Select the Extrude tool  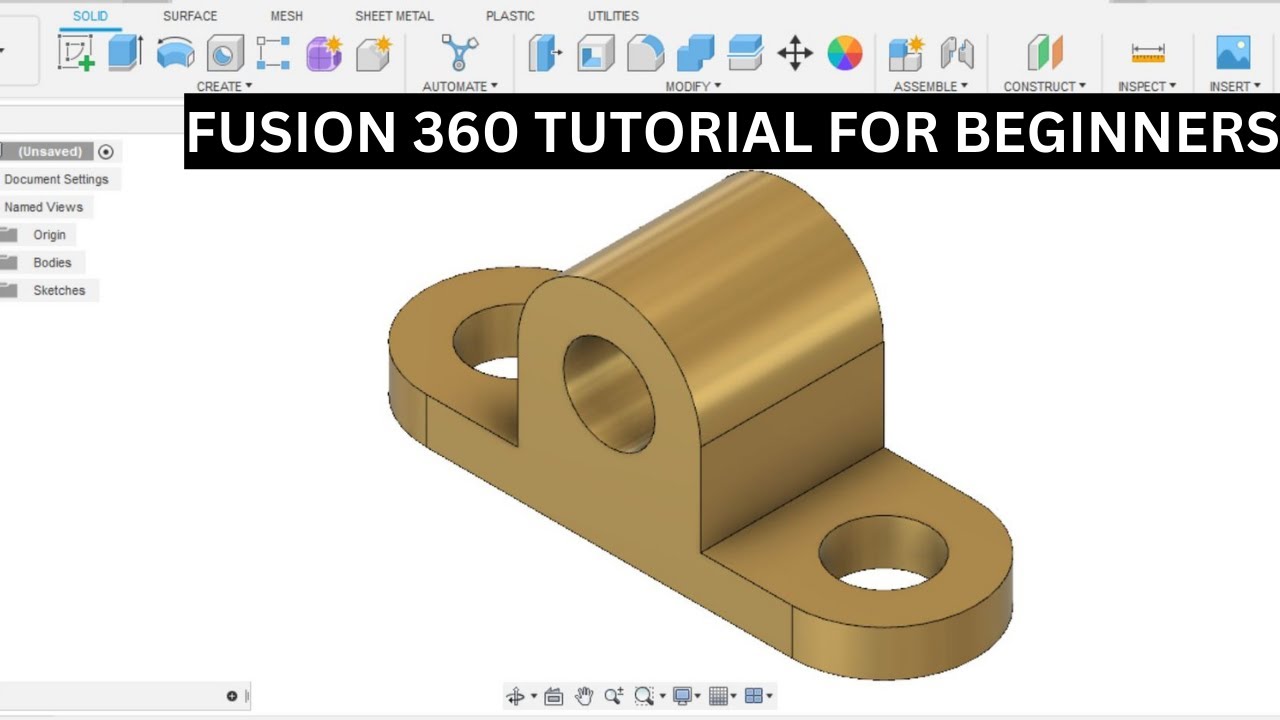[x=125, y=52]
